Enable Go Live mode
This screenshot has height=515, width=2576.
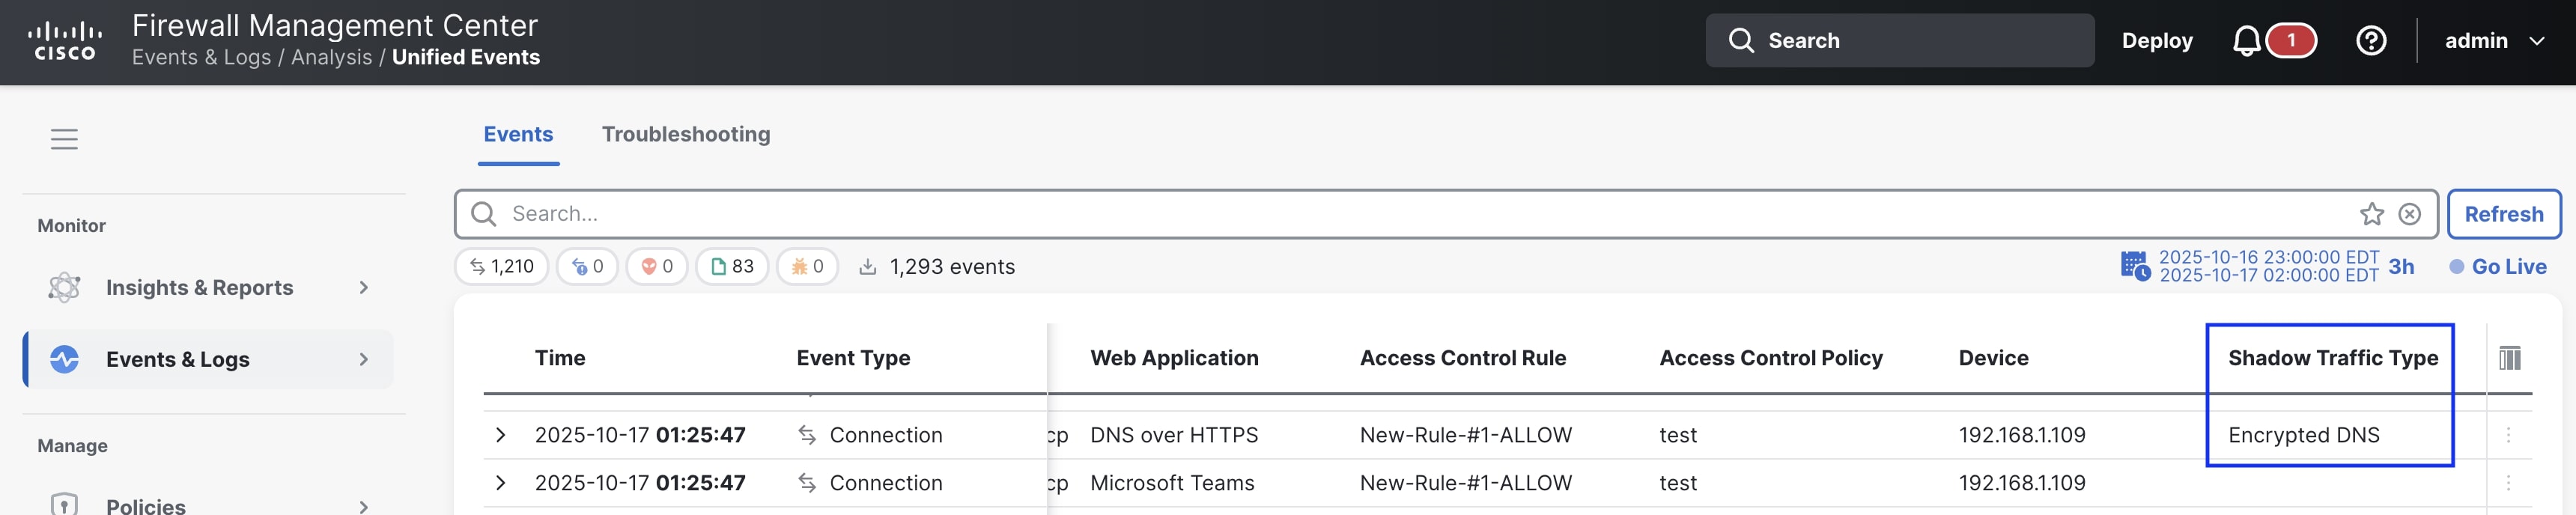(x=2497, y=267)
